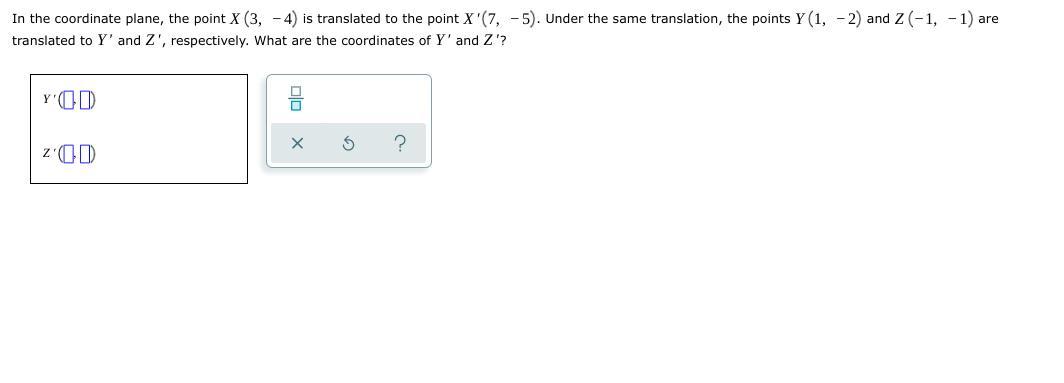Click empty space inside the answer box

pyautogui.click(x=176, y=129)
